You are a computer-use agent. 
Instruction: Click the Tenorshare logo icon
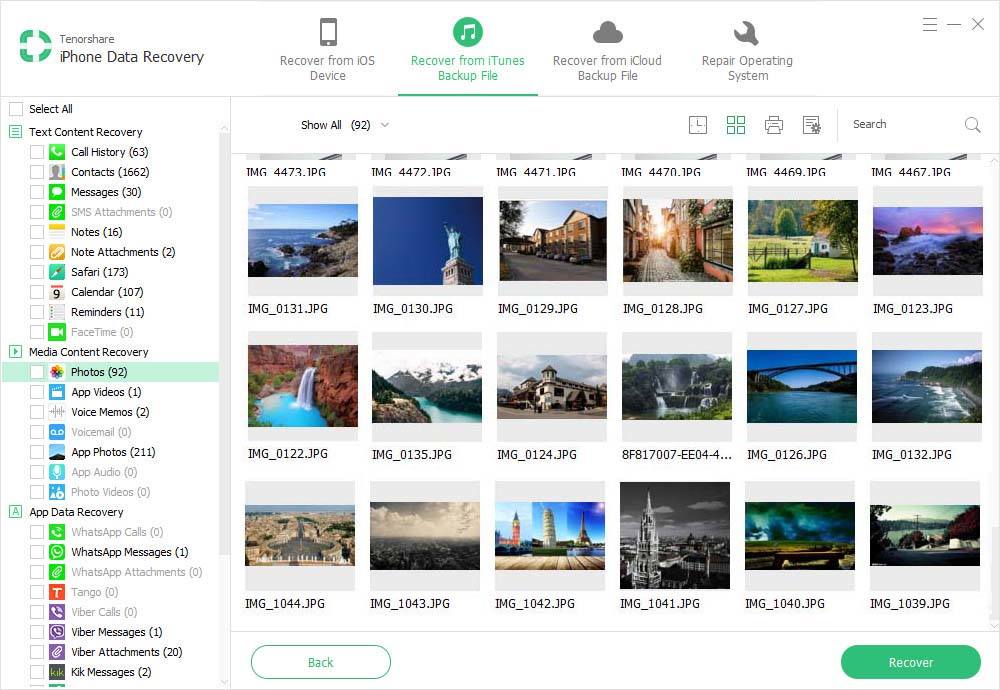(36, 46)
